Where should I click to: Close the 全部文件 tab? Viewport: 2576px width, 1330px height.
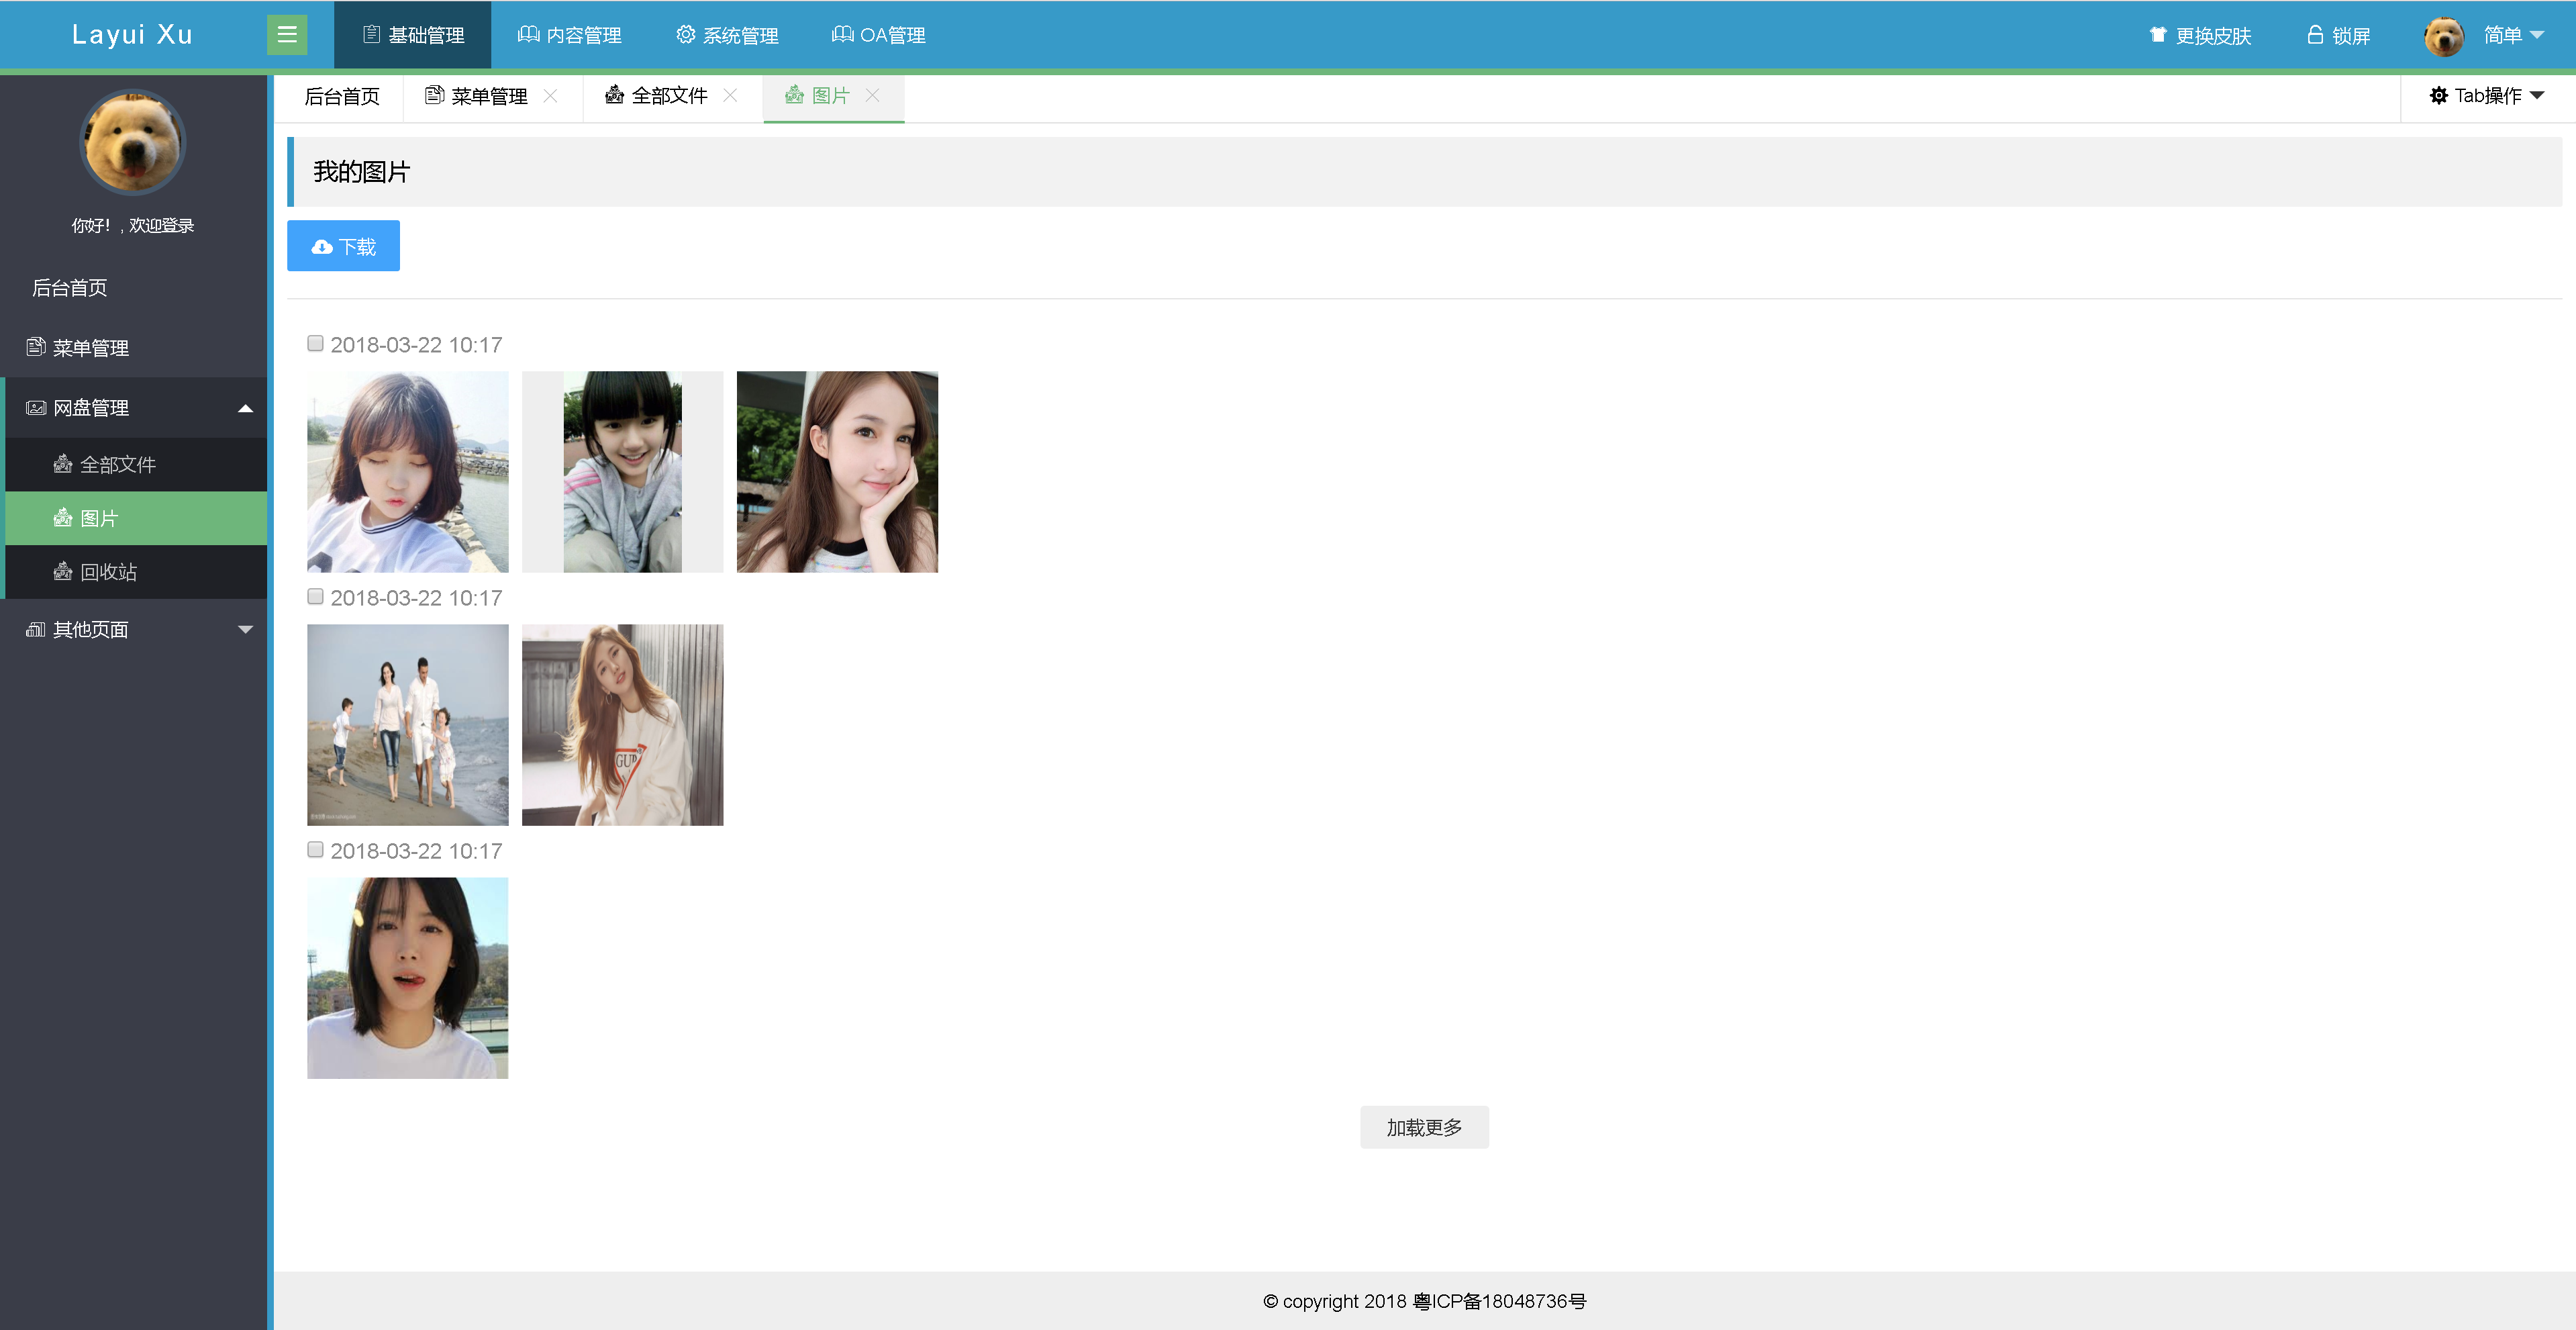[730, 95]
